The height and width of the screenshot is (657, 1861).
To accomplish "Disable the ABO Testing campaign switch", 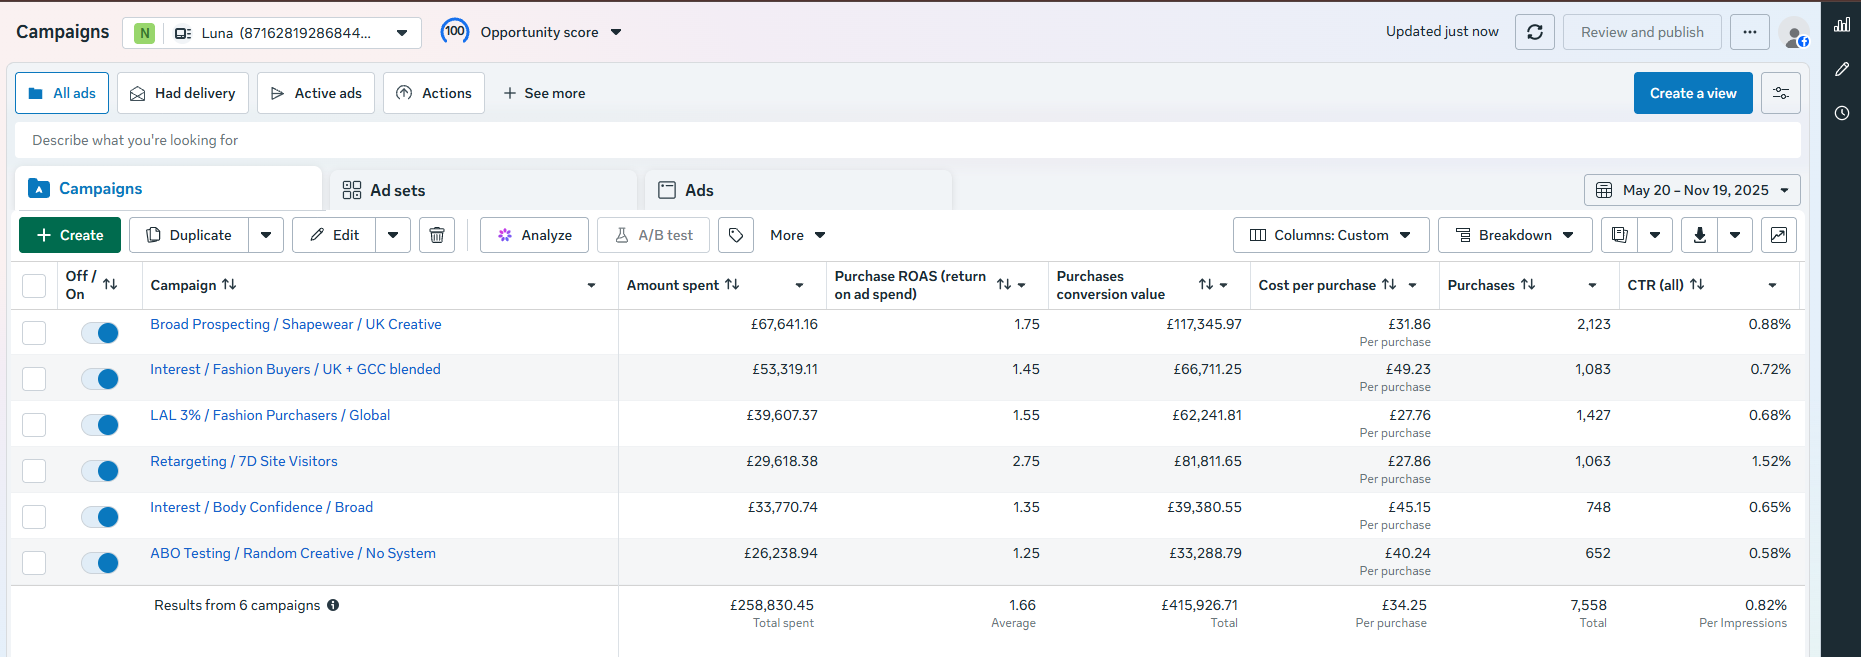I will (x=100, y=563).
